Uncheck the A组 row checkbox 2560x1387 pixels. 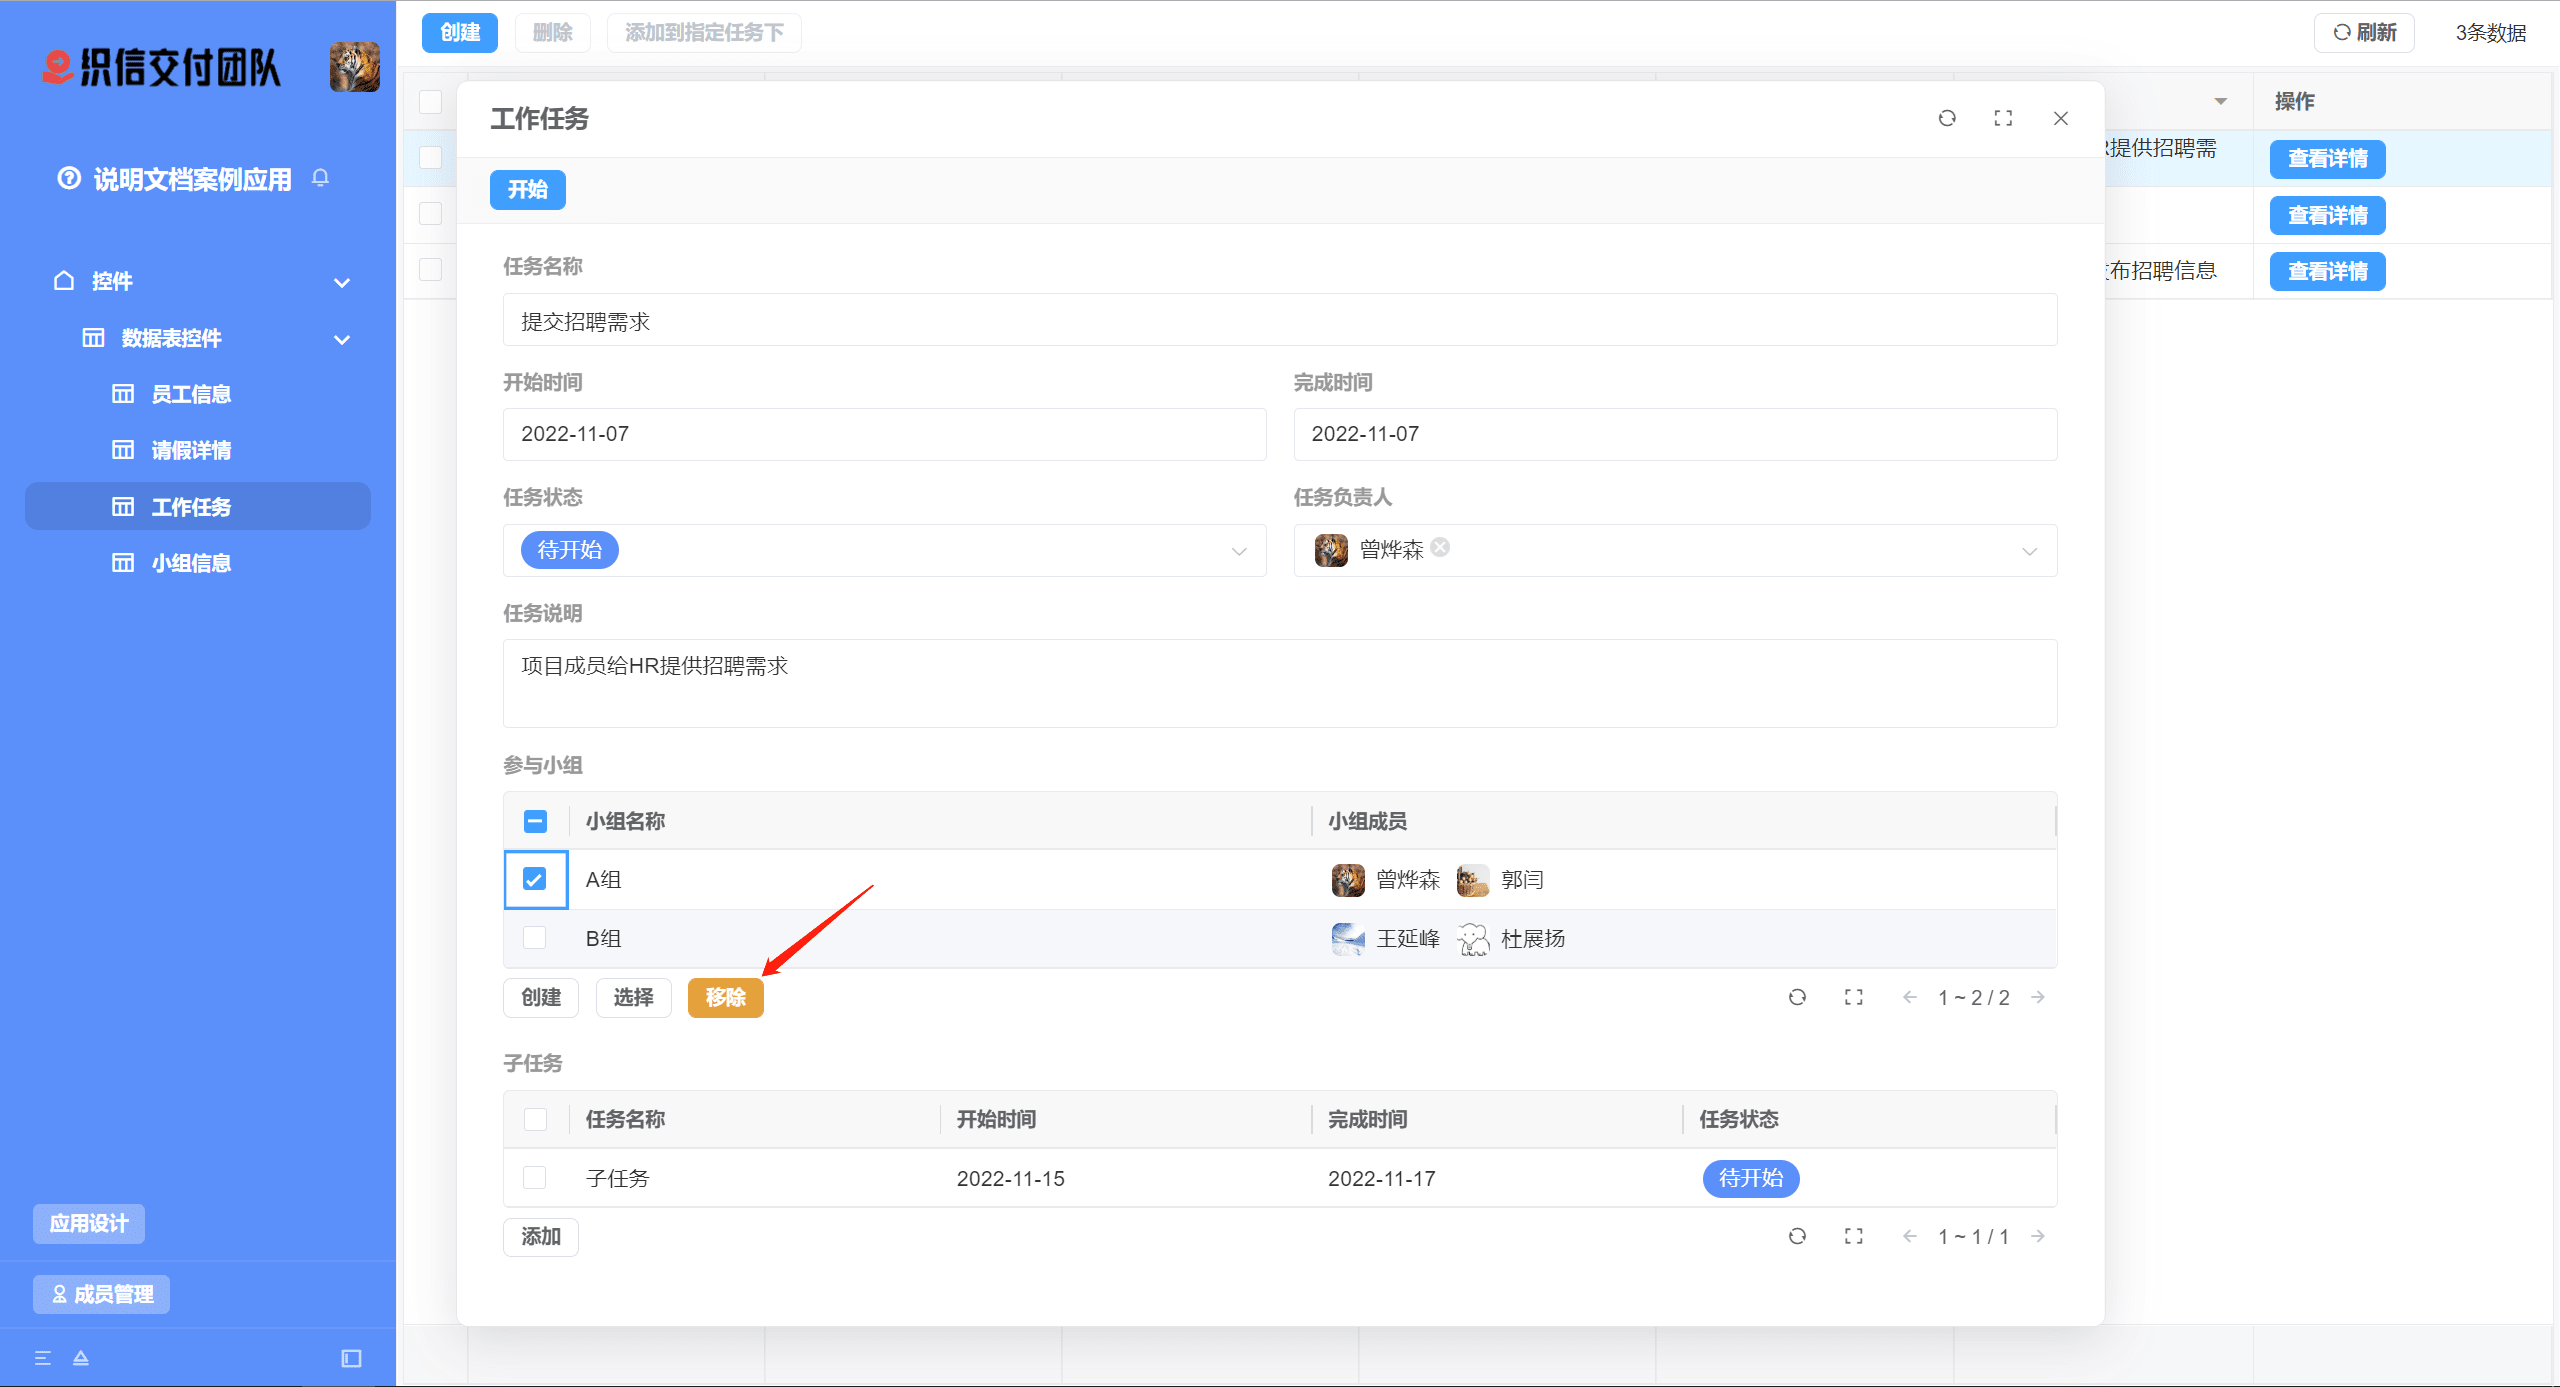click(535, 879)
